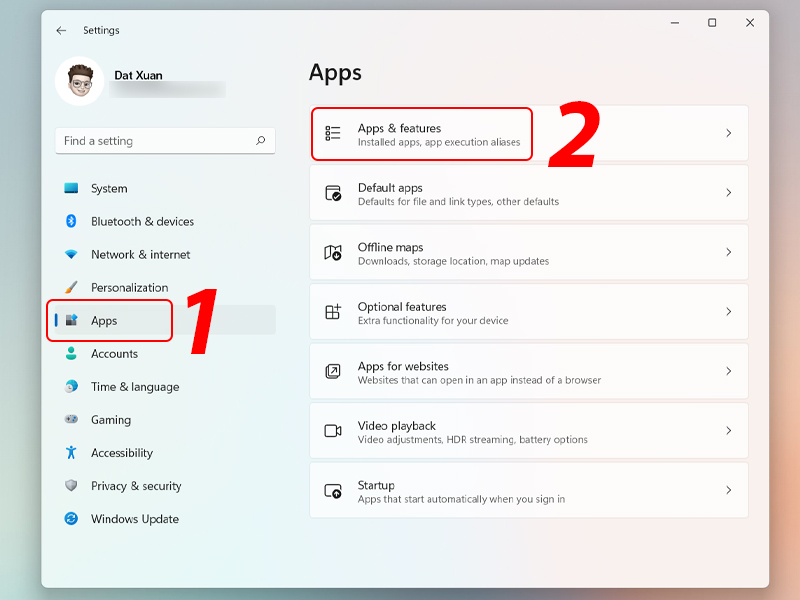This screenshot has height=600, width=800.
Task: Minimize the Settings window
Action: pyautogui.click(x=674, y=23)
